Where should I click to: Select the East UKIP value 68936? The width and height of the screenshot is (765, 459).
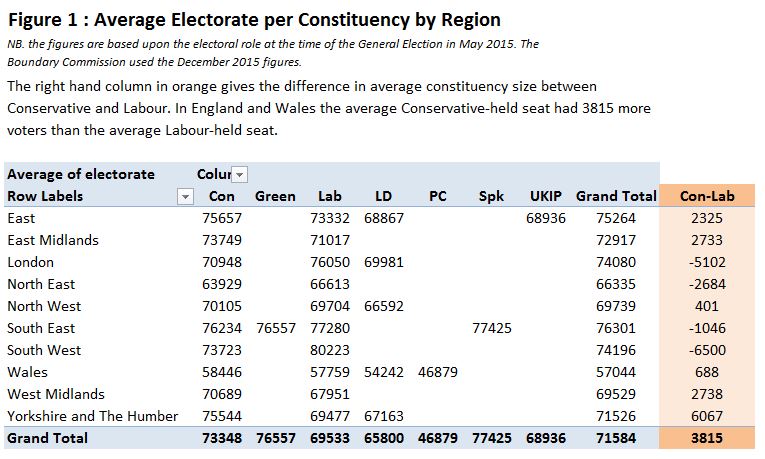point(548,218)
